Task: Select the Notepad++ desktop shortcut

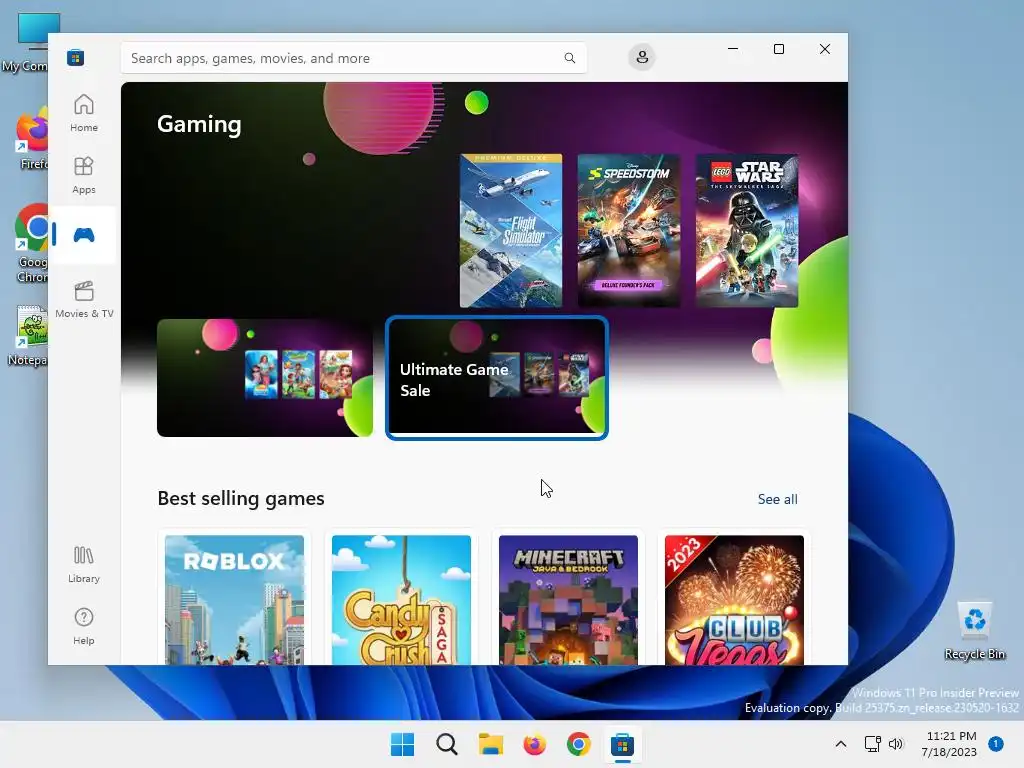Action: tap(27, 336)
